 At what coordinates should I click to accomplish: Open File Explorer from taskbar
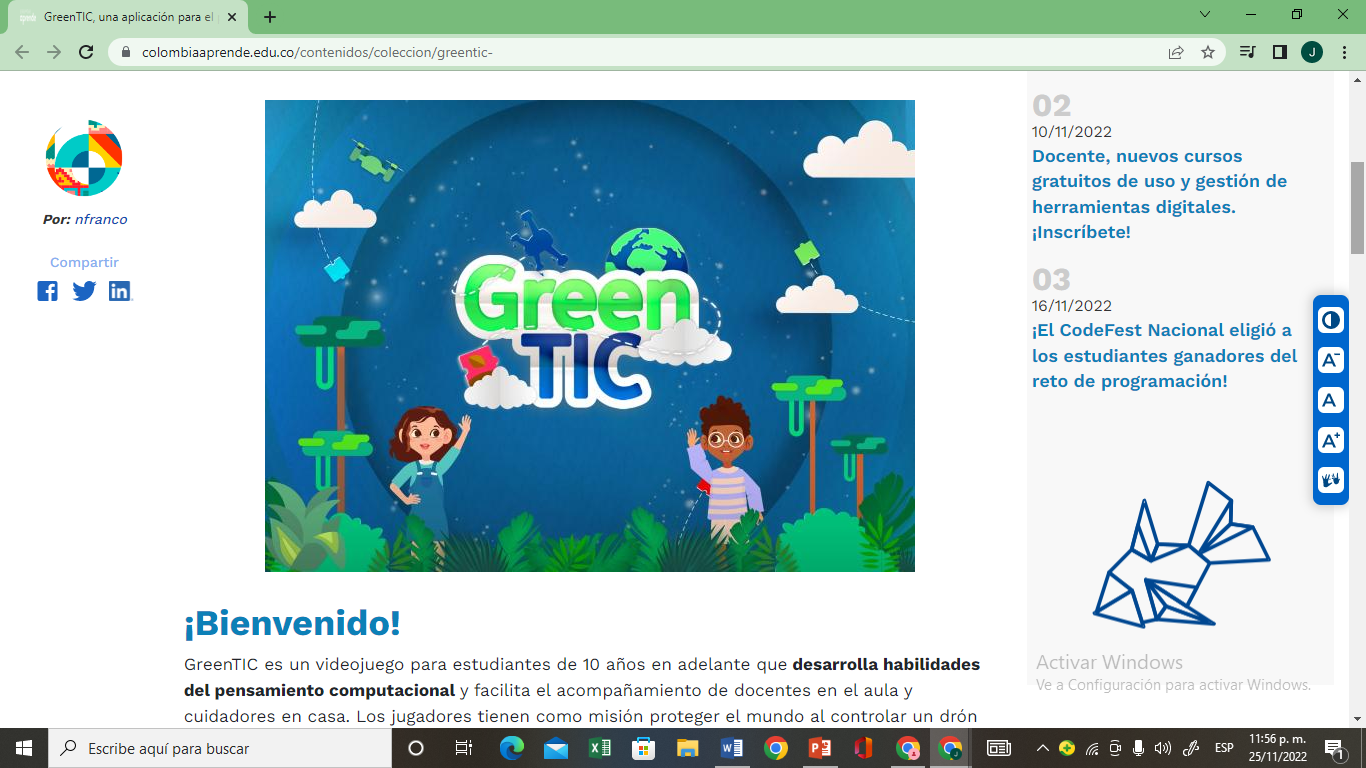[688, 748]
